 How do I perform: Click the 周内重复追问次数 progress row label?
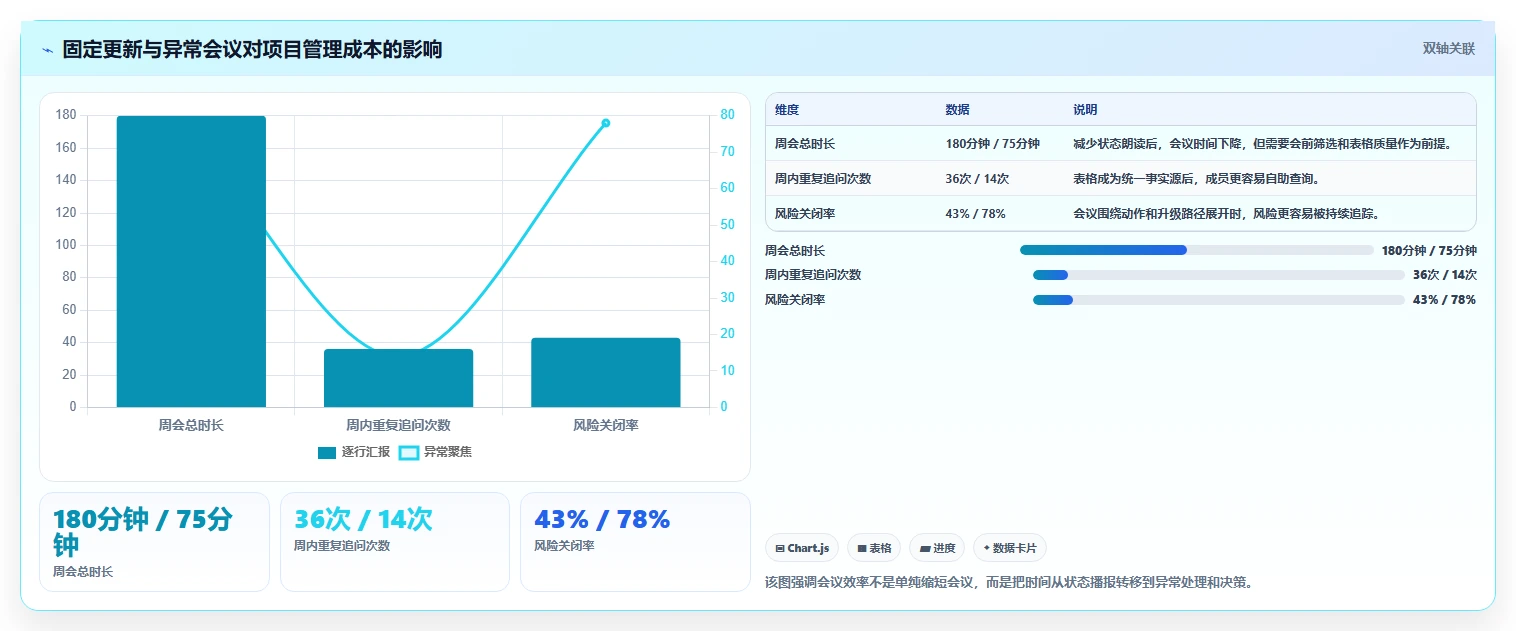(x=813, y=275)
